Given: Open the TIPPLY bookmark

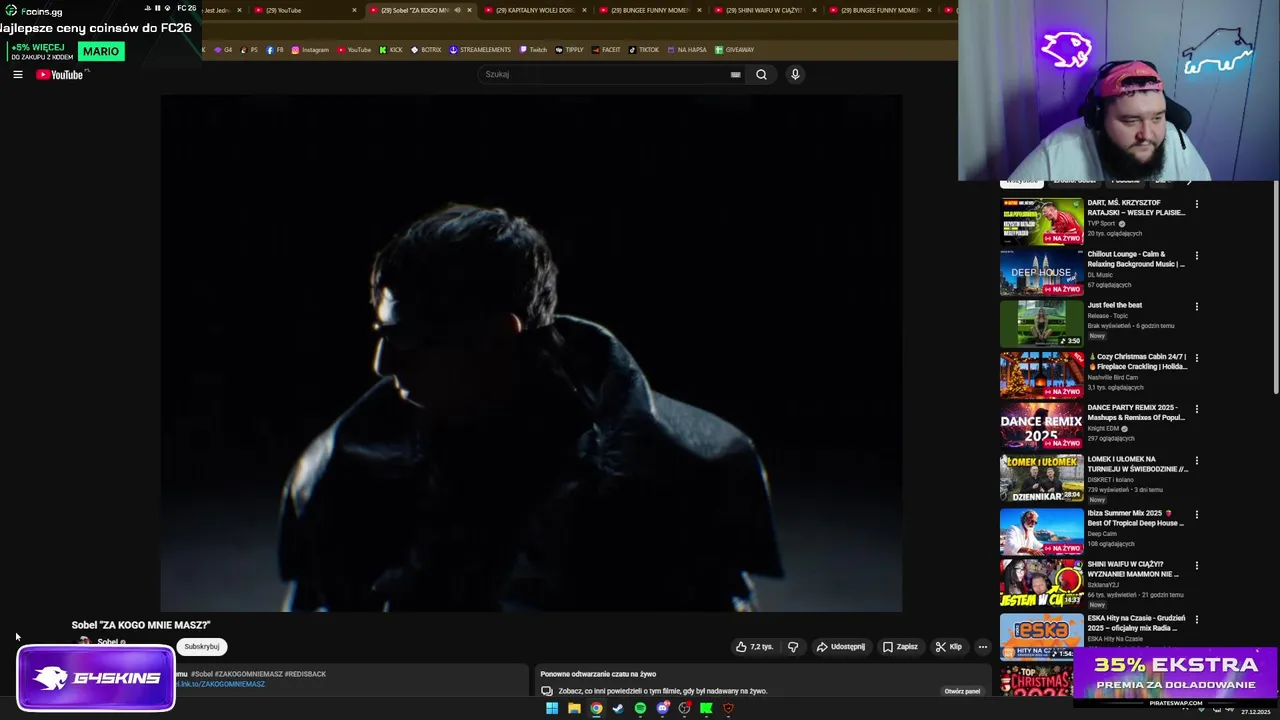Looking at the screenshot, I should [569, 49].
